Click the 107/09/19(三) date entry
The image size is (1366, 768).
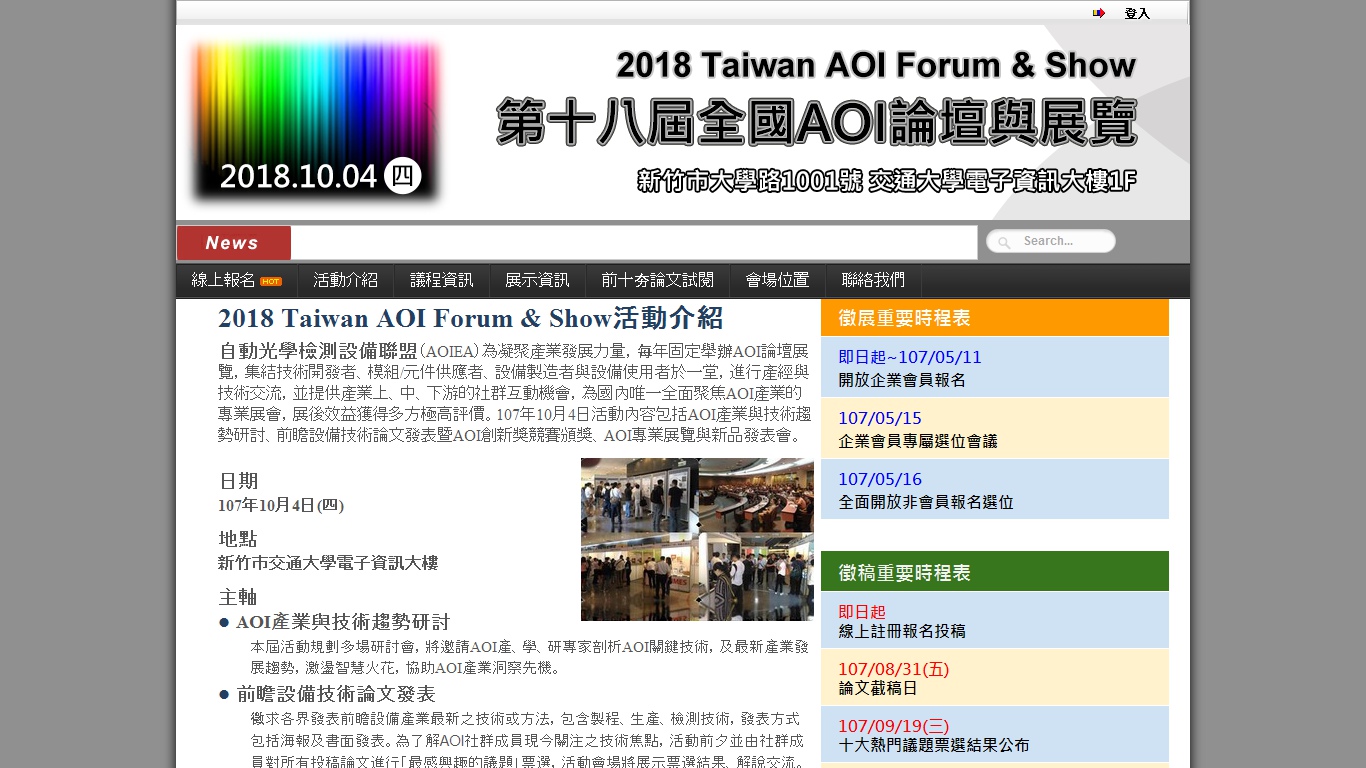tap(894, 726)
